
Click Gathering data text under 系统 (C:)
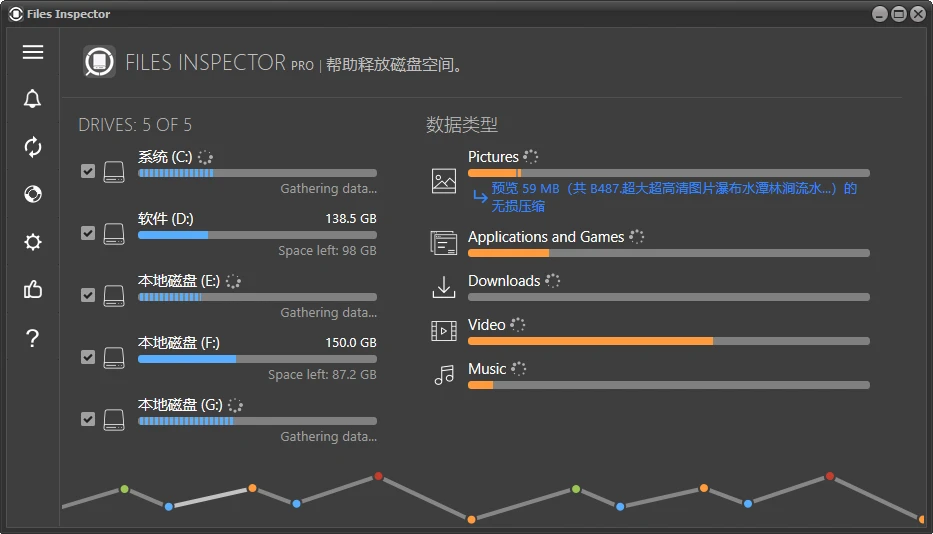pos(328,189)
